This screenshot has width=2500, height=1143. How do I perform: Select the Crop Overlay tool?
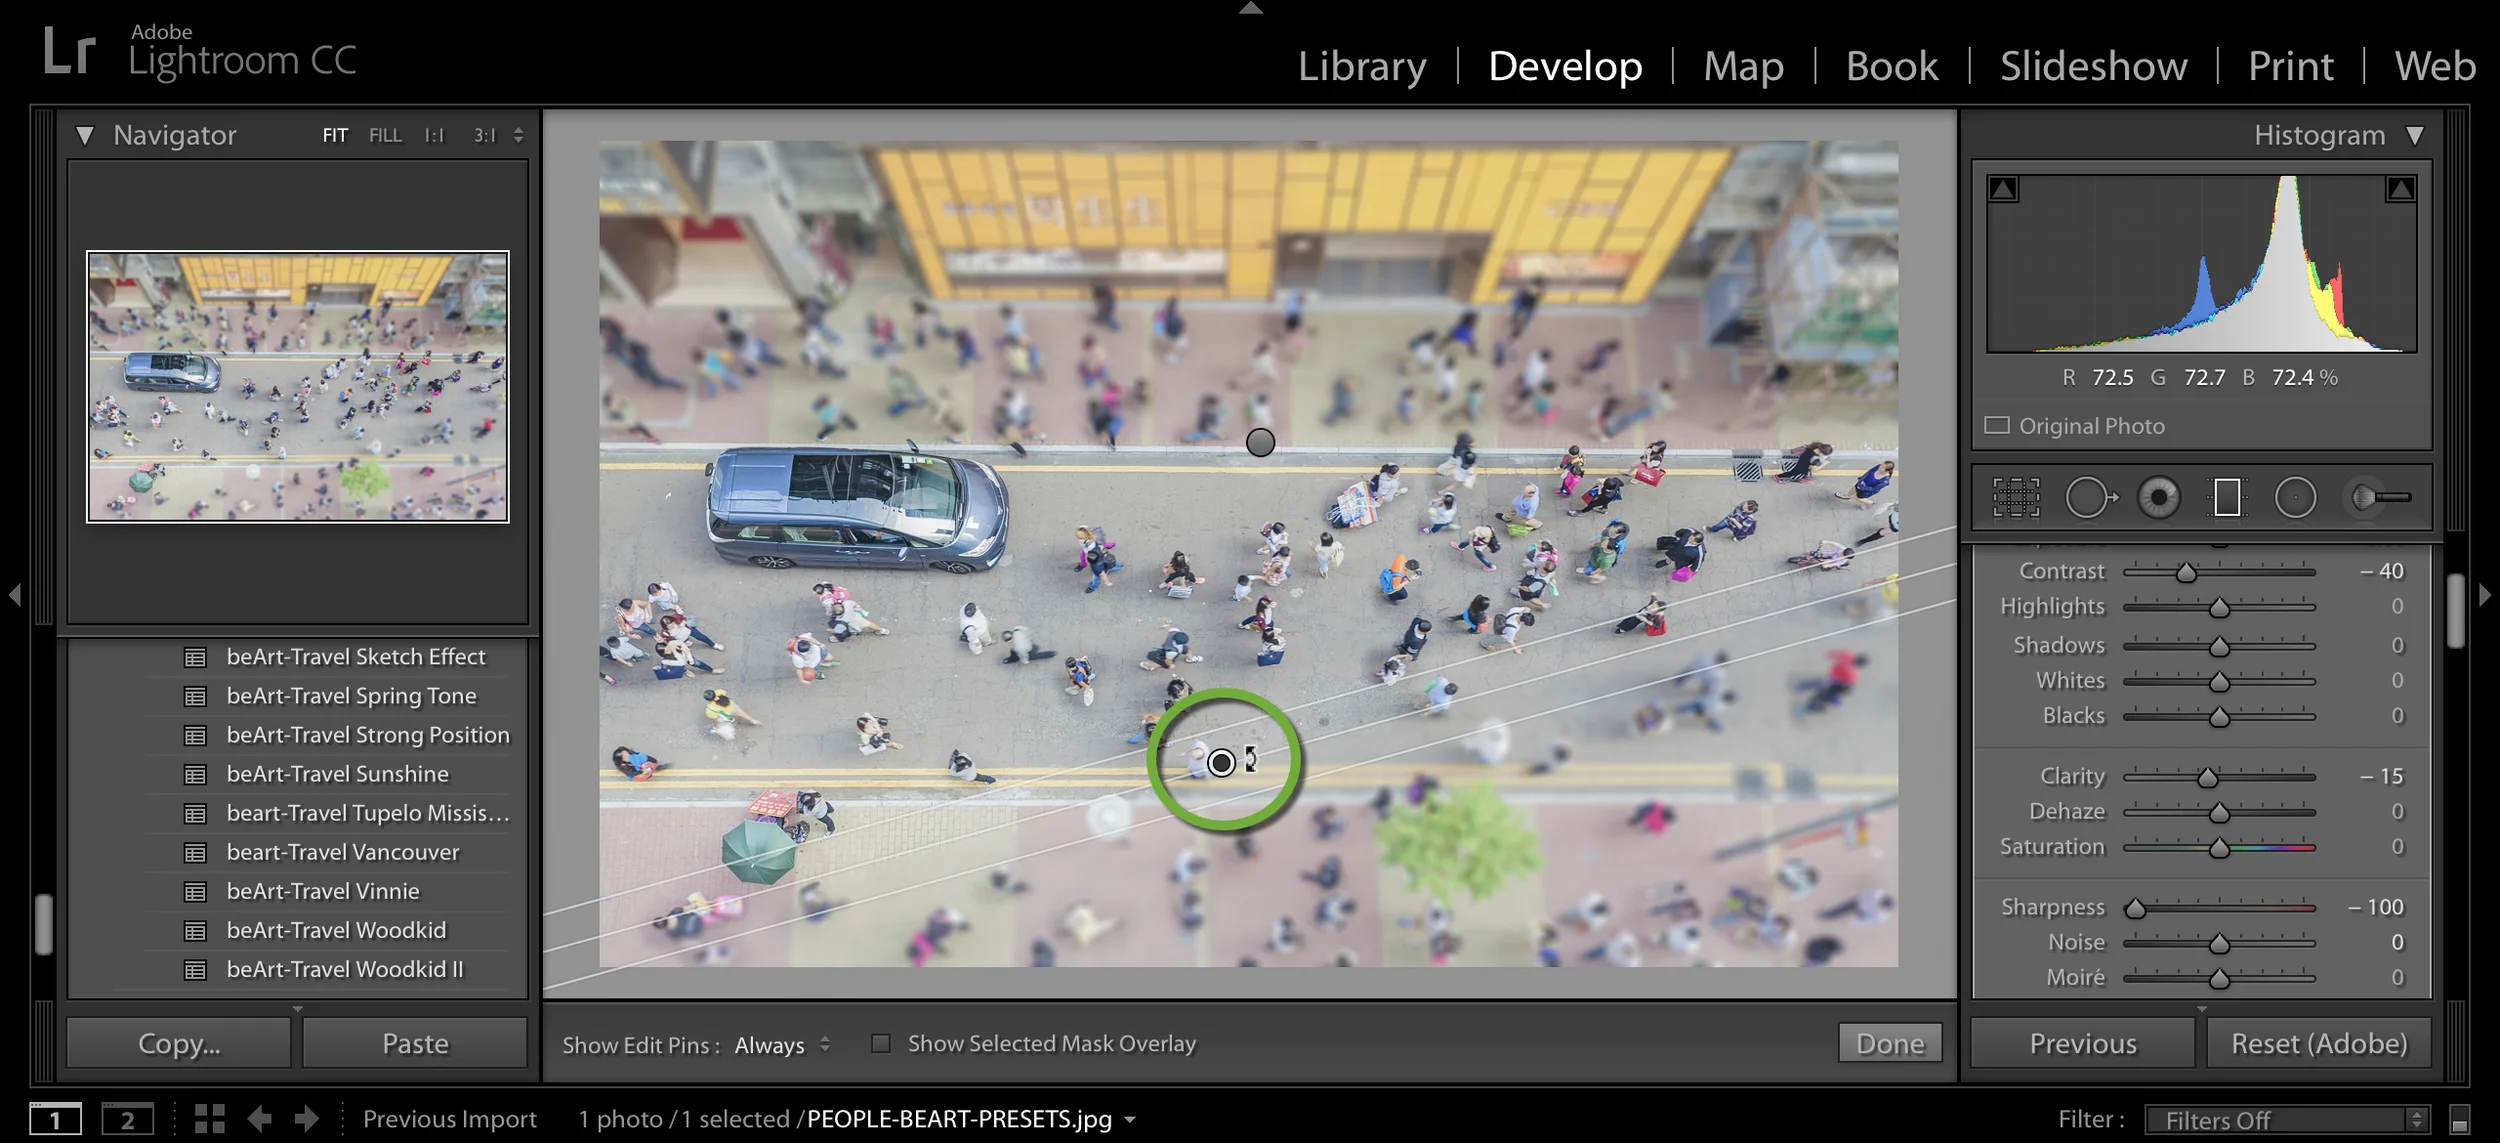tap(2016, 497)
